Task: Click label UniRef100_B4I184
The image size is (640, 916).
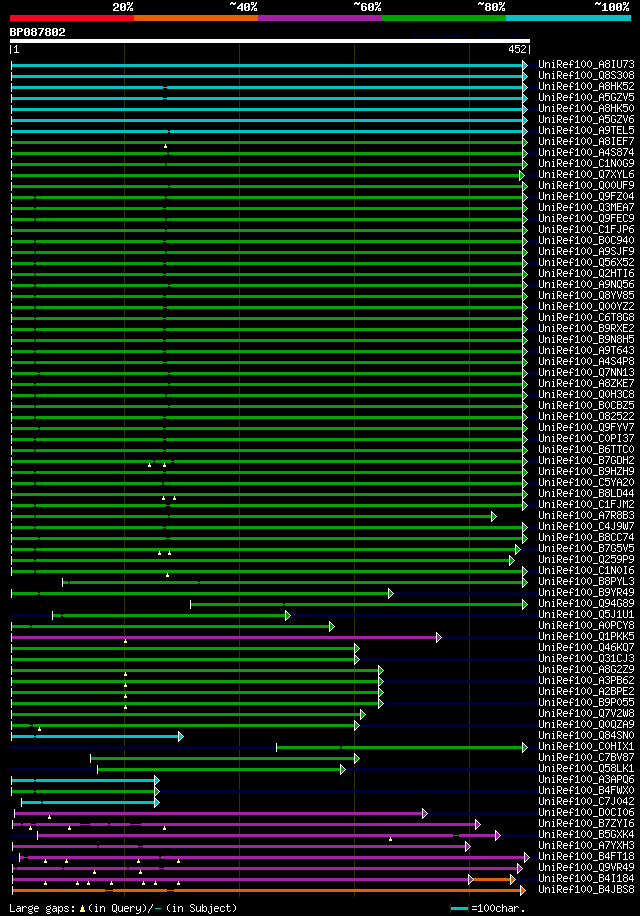Action: pyautogui.click(x=586, y=879)
